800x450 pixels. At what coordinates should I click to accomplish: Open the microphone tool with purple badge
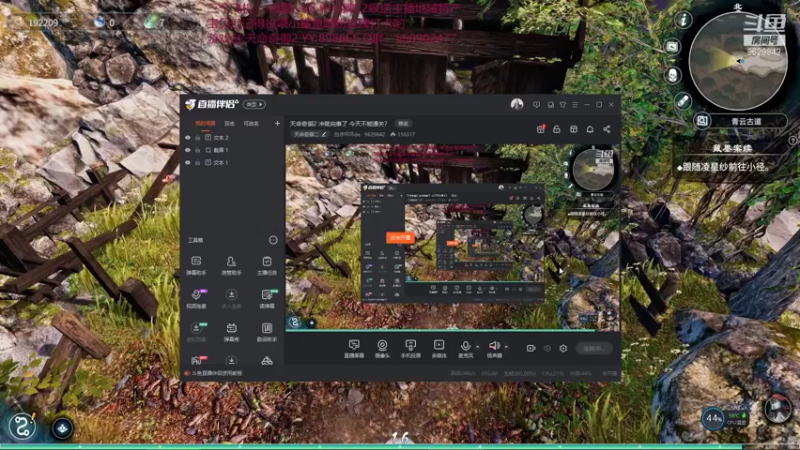(196, 298)
